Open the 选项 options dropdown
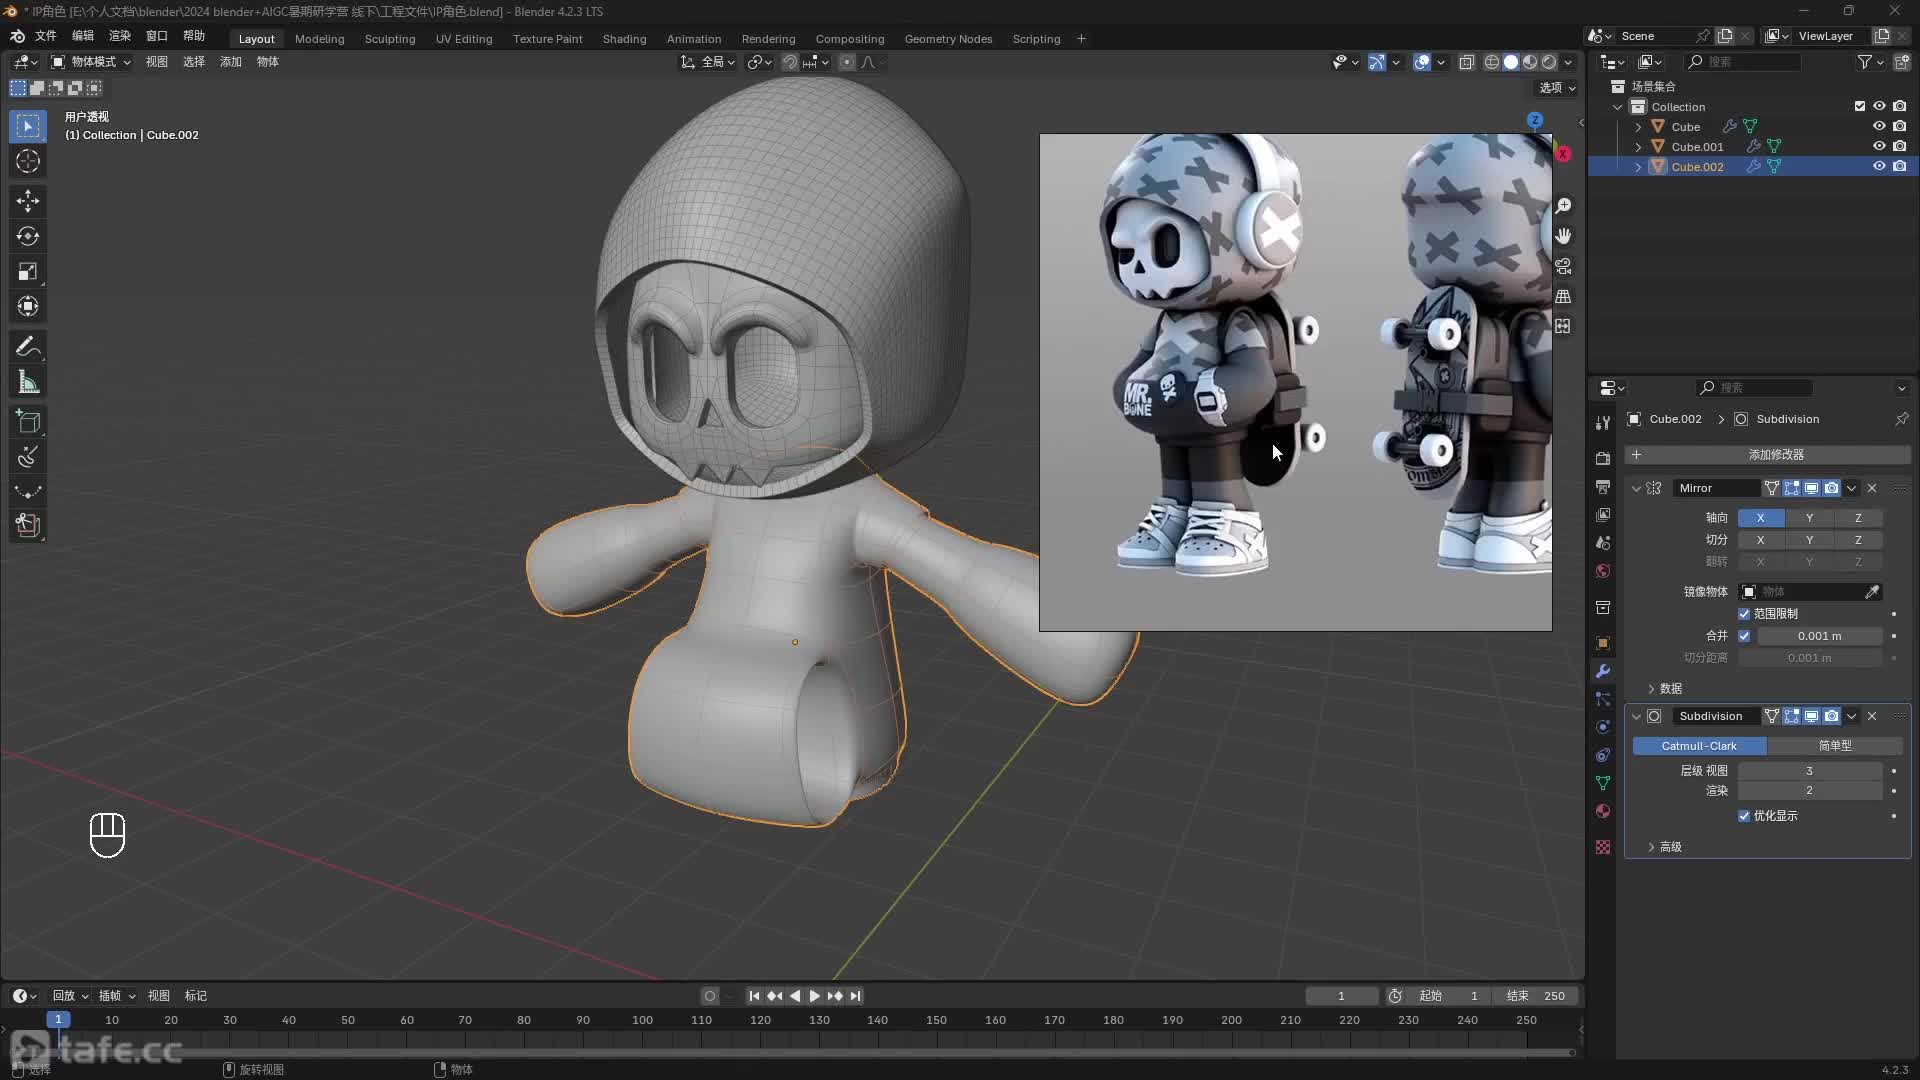 (1557, 88)
